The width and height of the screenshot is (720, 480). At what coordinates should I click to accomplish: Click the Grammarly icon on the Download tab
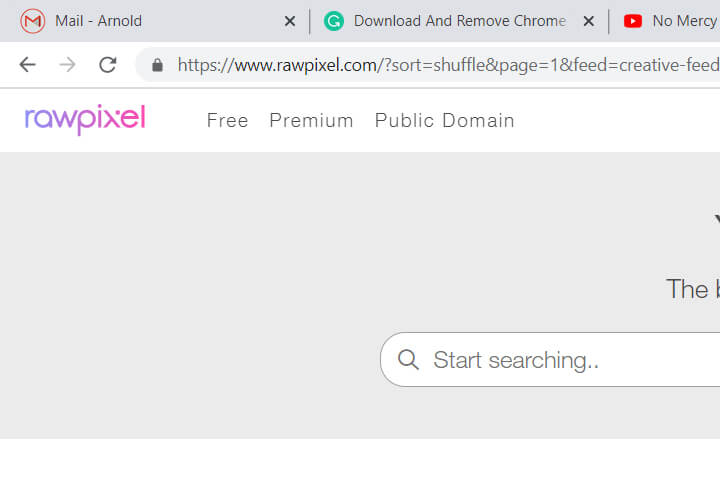334,21
